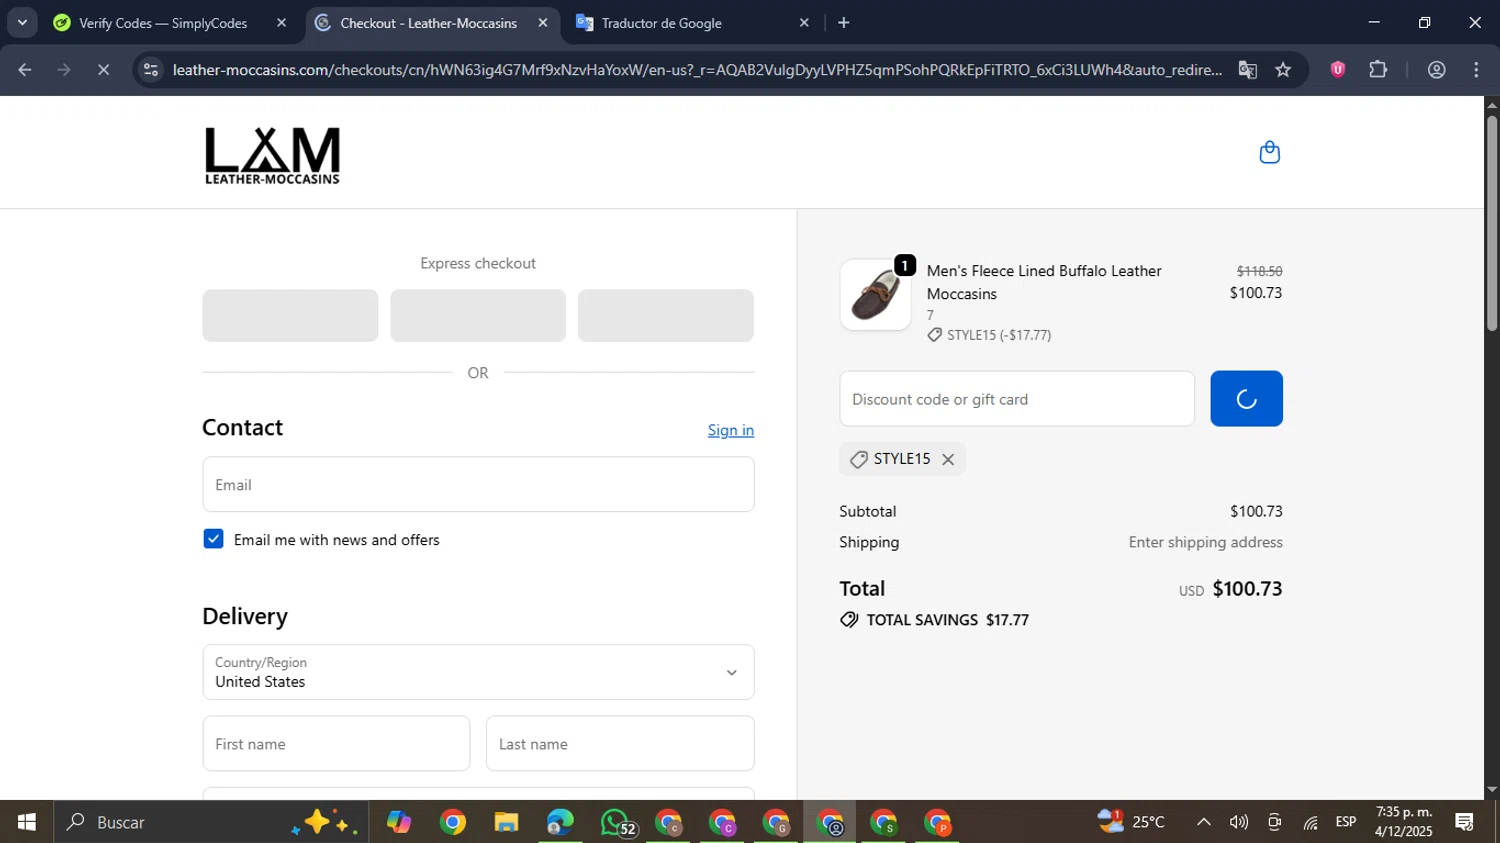Viewport: 1500px width, 843px height.
Task: Open the Extensions puzzle icon
Action: tap(1378, 70)
